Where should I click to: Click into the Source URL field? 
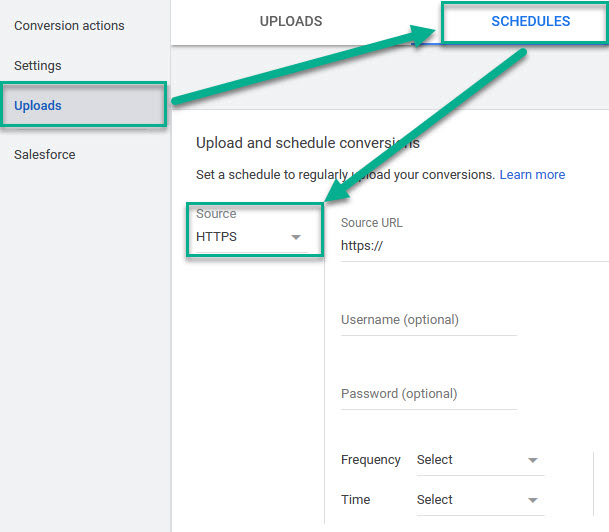pos(470,245)
